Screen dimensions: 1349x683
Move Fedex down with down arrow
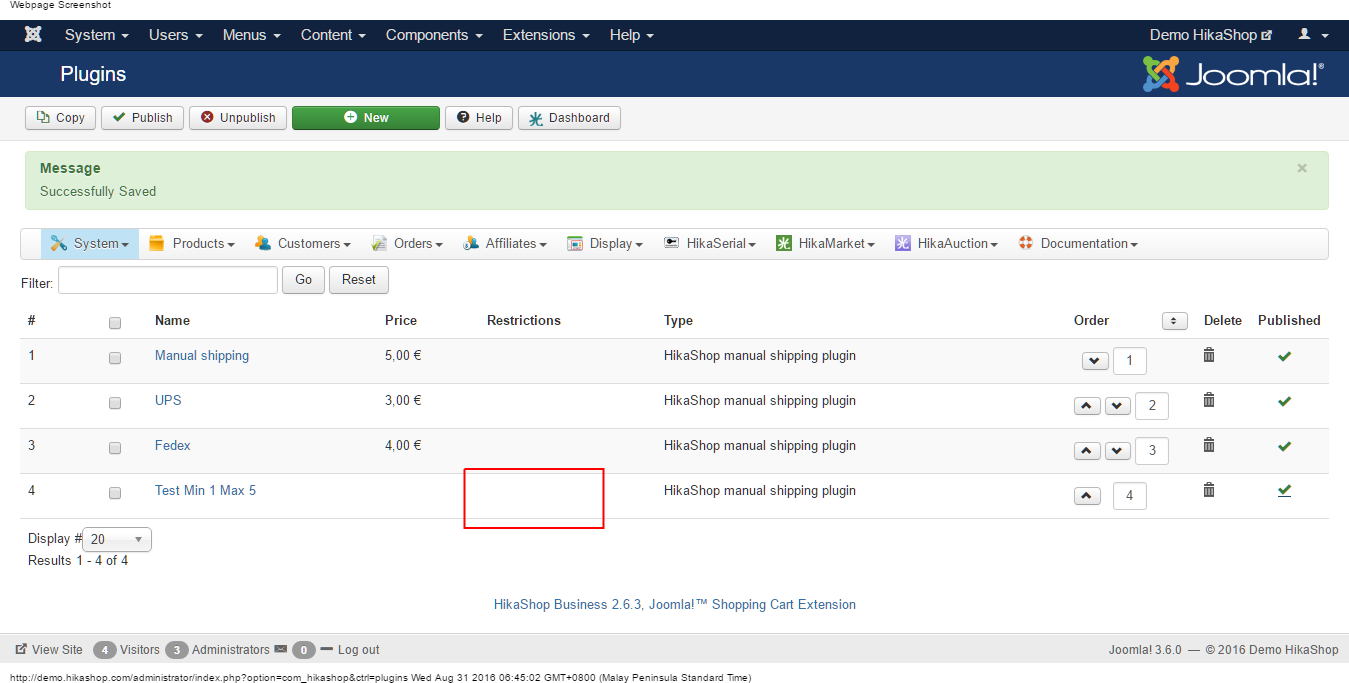[1118, 451]
